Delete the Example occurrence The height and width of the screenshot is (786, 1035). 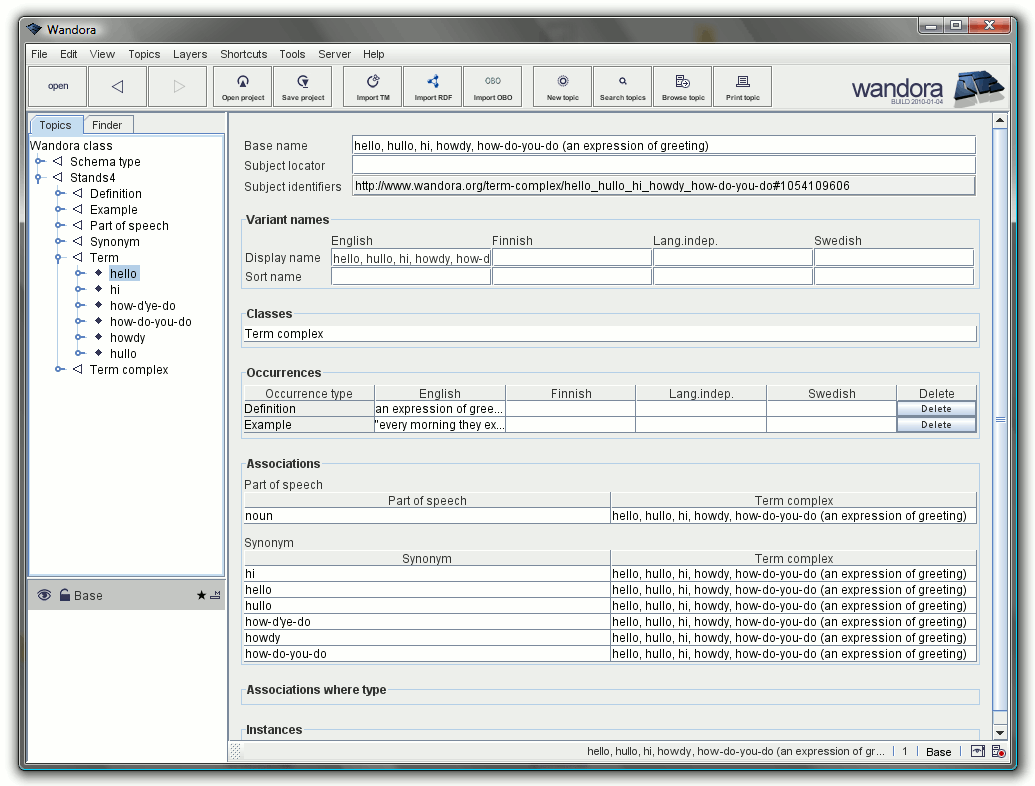(935, 424)
